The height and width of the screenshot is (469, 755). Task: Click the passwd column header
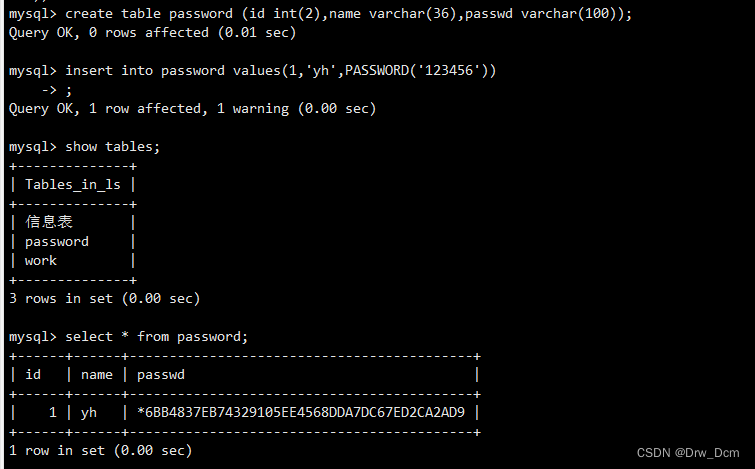(161, 375)
